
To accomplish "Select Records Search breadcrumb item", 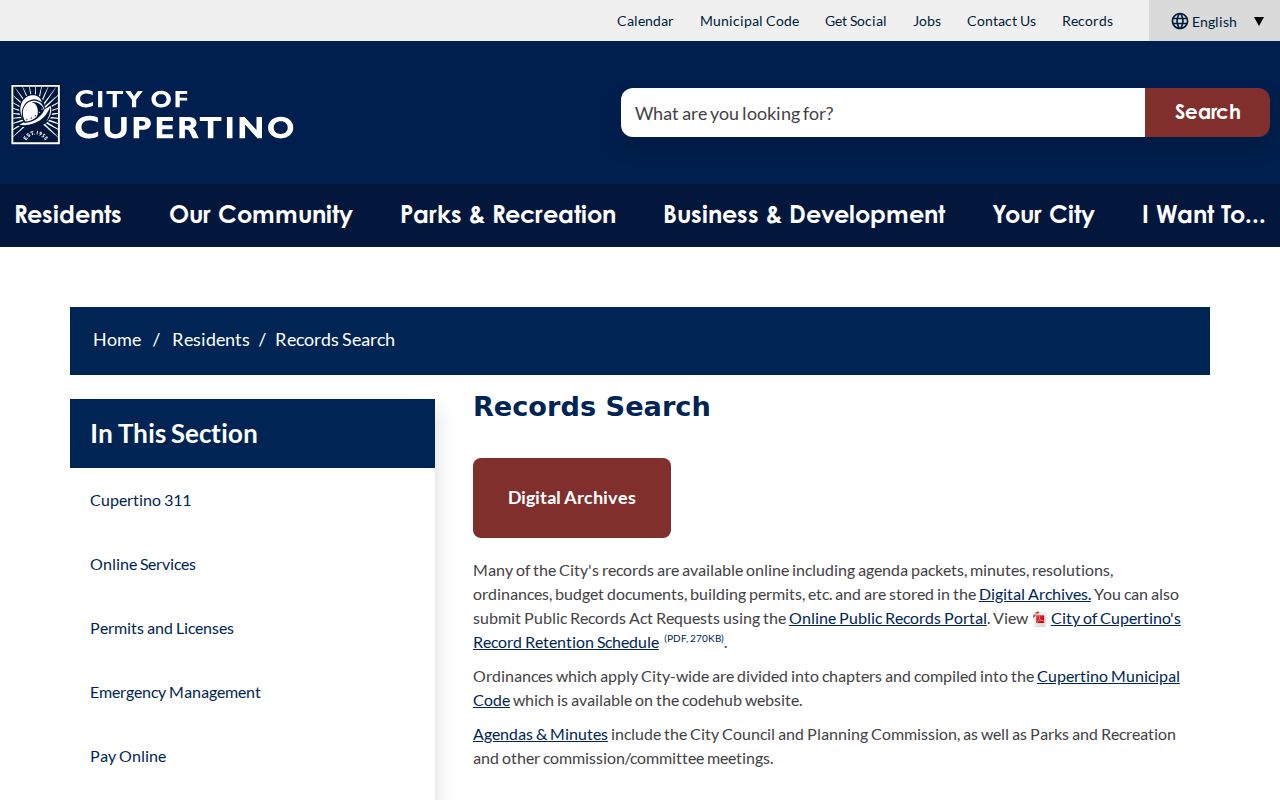I will [x=335, y=340].
